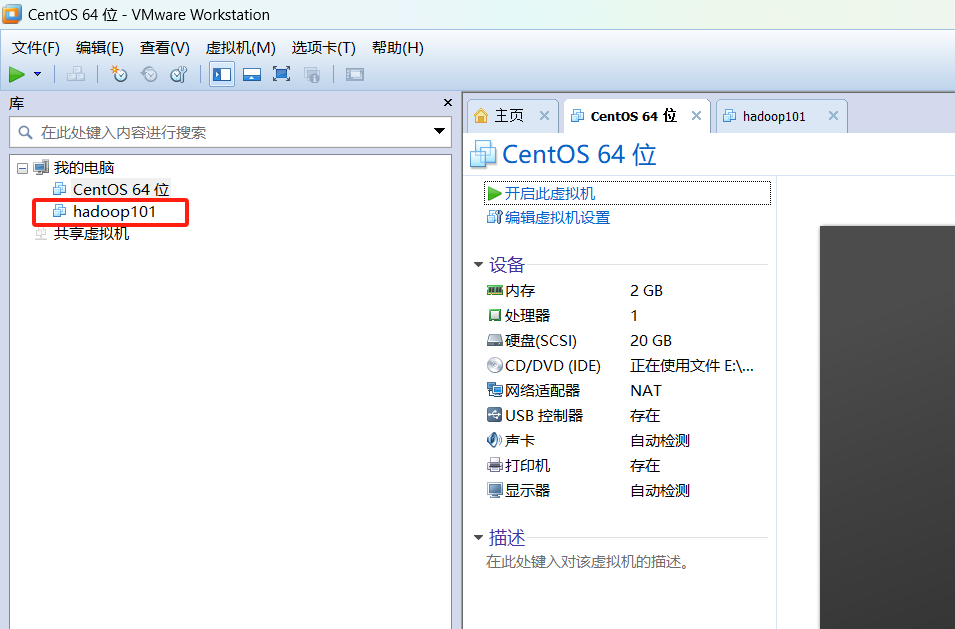Click the 网络适配器 network adapter icon
955x629 pixels.
pyautogui.click(x=495, y=390)
